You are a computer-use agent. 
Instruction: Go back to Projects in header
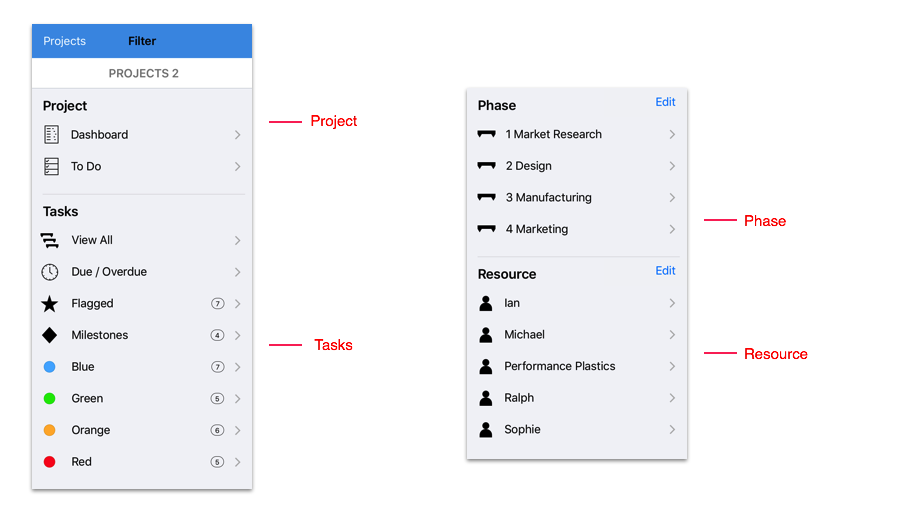coord(64,41)
